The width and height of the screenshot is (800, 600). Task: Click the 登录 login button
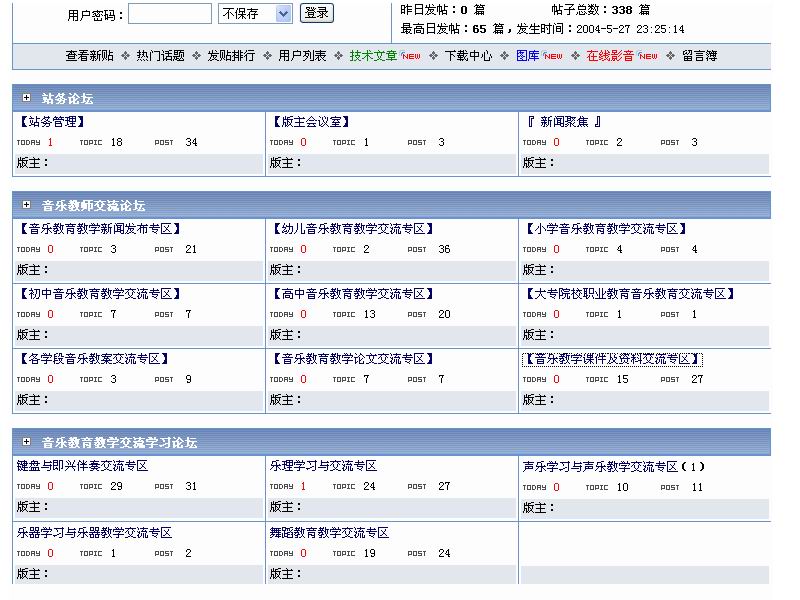(x=317, y=13)
